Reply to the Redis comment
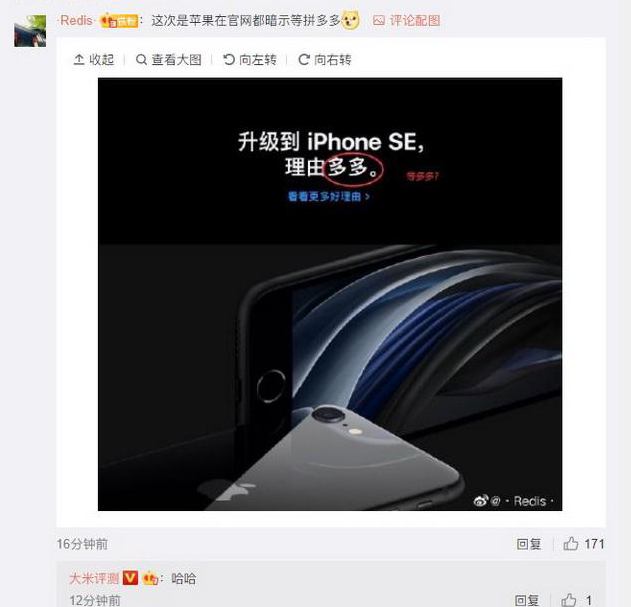Viewport: 631px width, 607px height. pos(528,544)
